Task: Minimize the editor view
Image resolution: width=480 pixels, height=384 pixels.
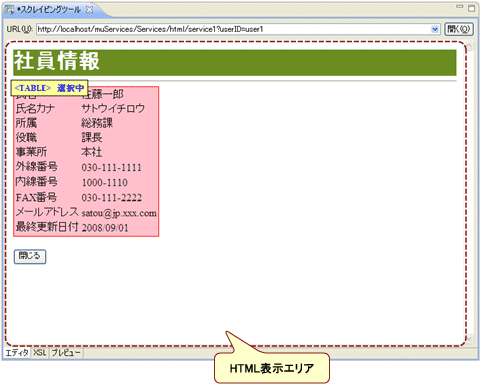Action: [460, 7]
